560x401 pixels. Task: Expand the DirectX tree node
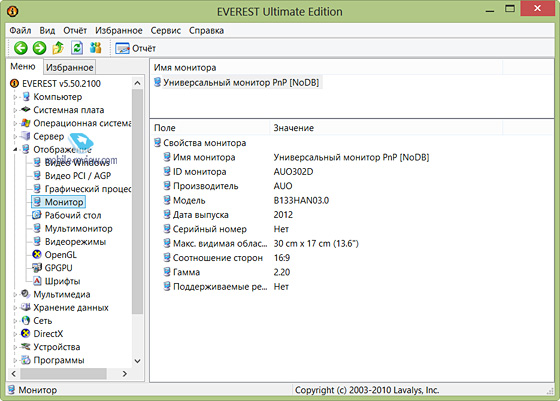tap(15, 334)
